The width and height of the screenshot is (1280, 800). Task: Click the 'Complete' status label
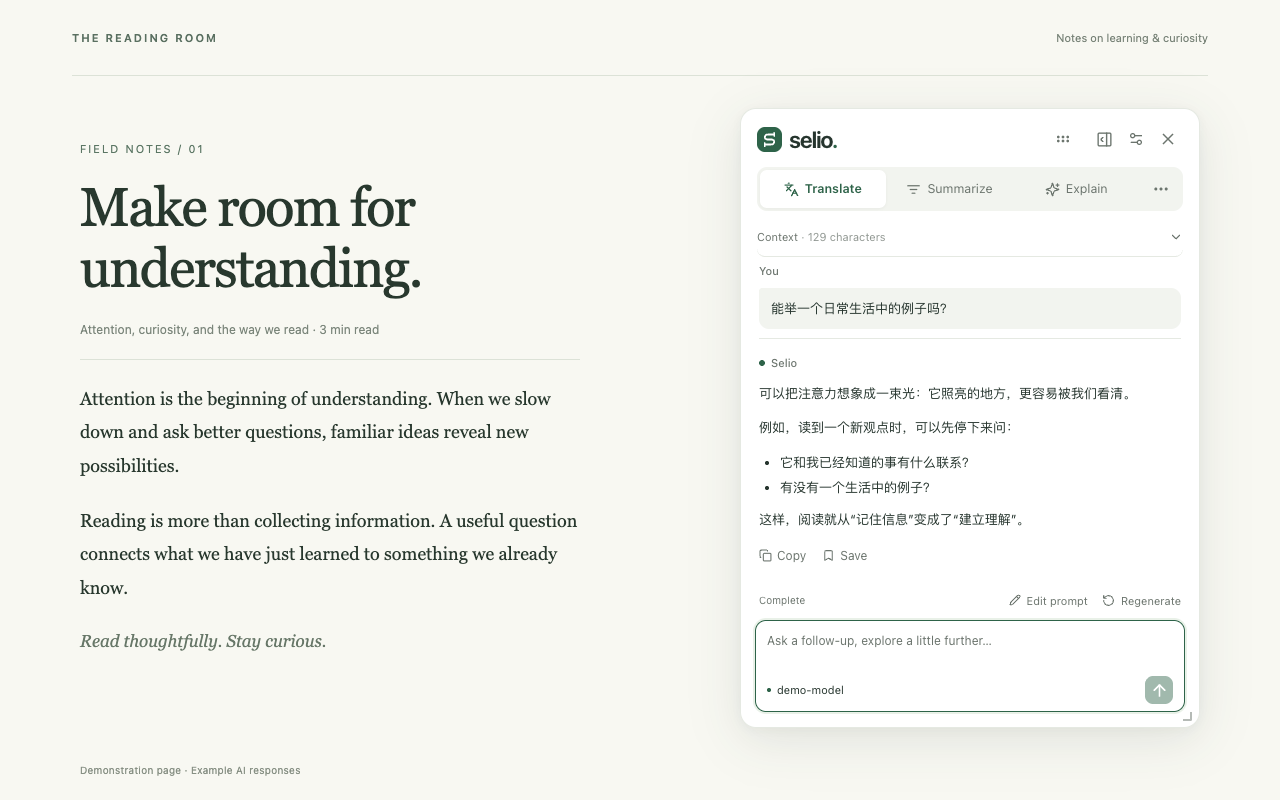(x=782, y=601)
